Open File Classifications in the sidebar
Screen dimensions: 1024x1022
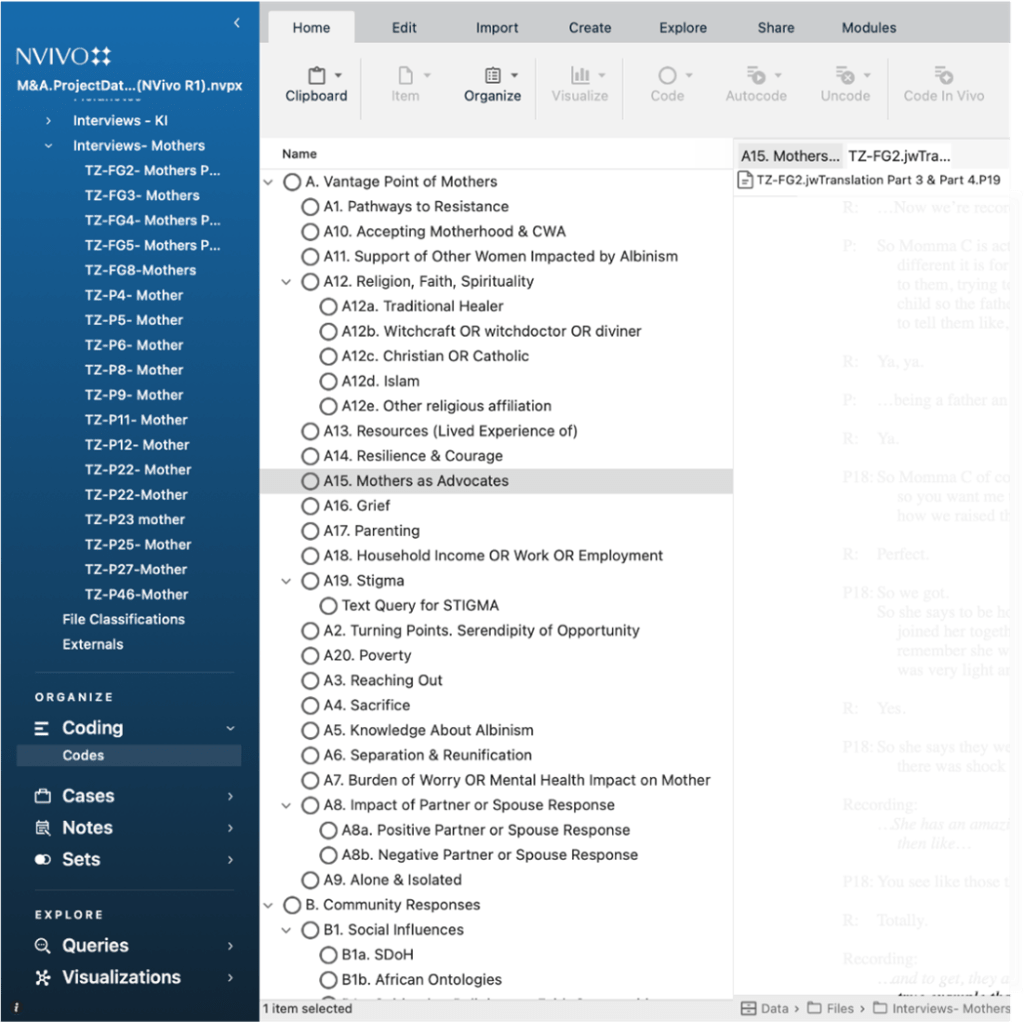[123, 619]
